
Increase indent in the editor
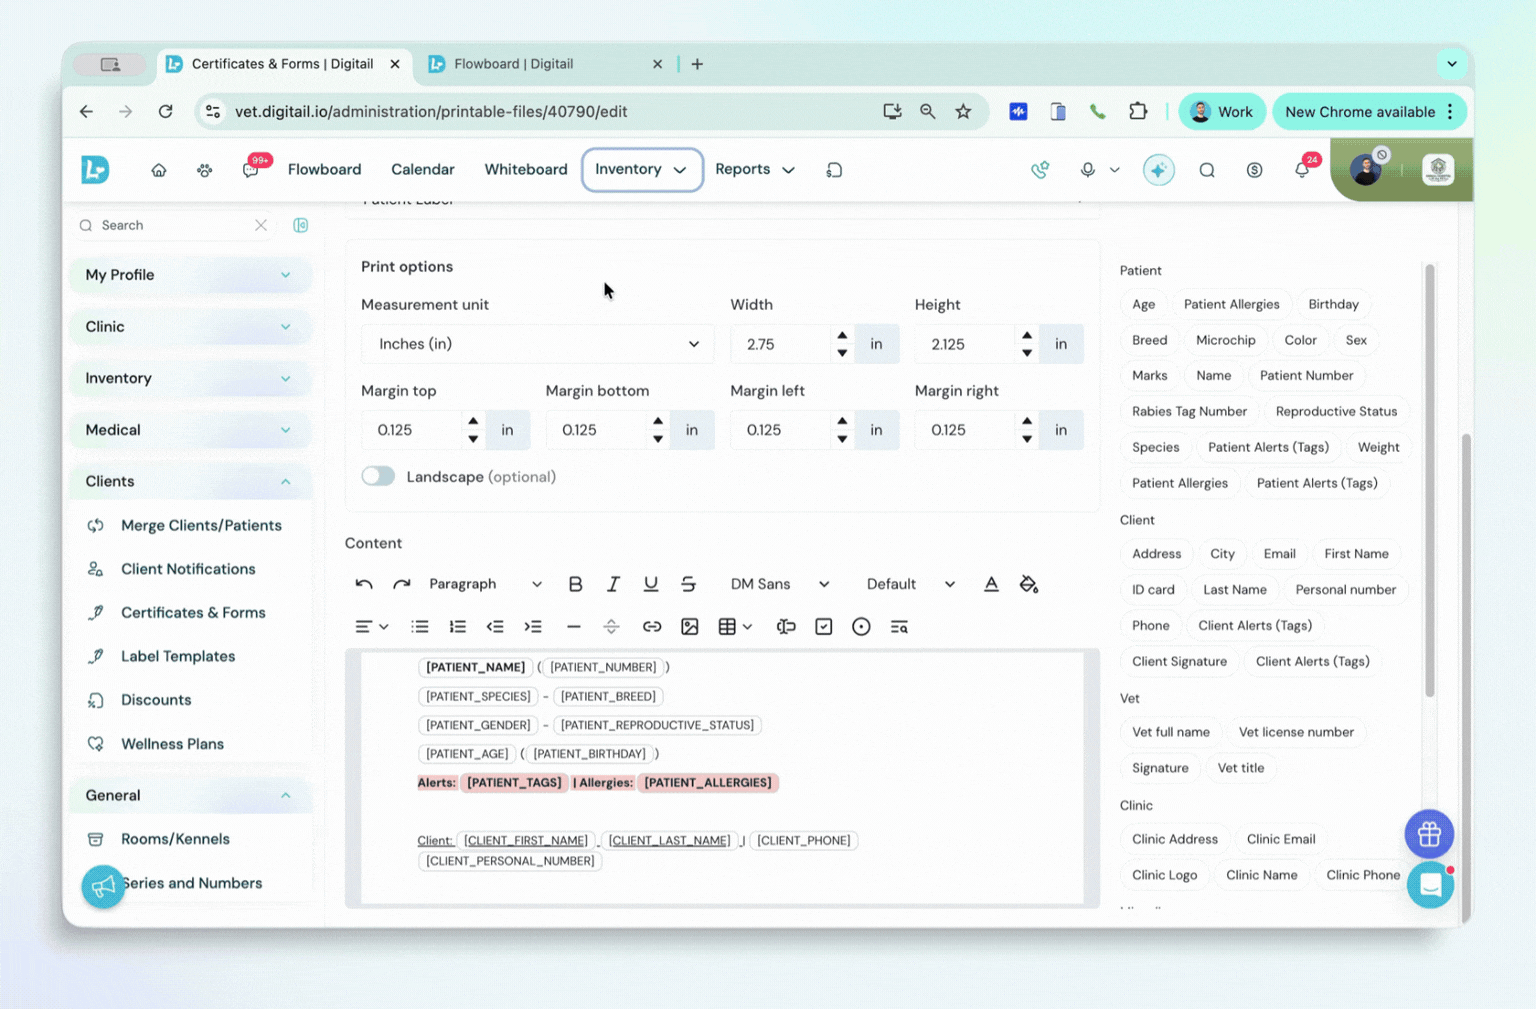pos(533,627)
